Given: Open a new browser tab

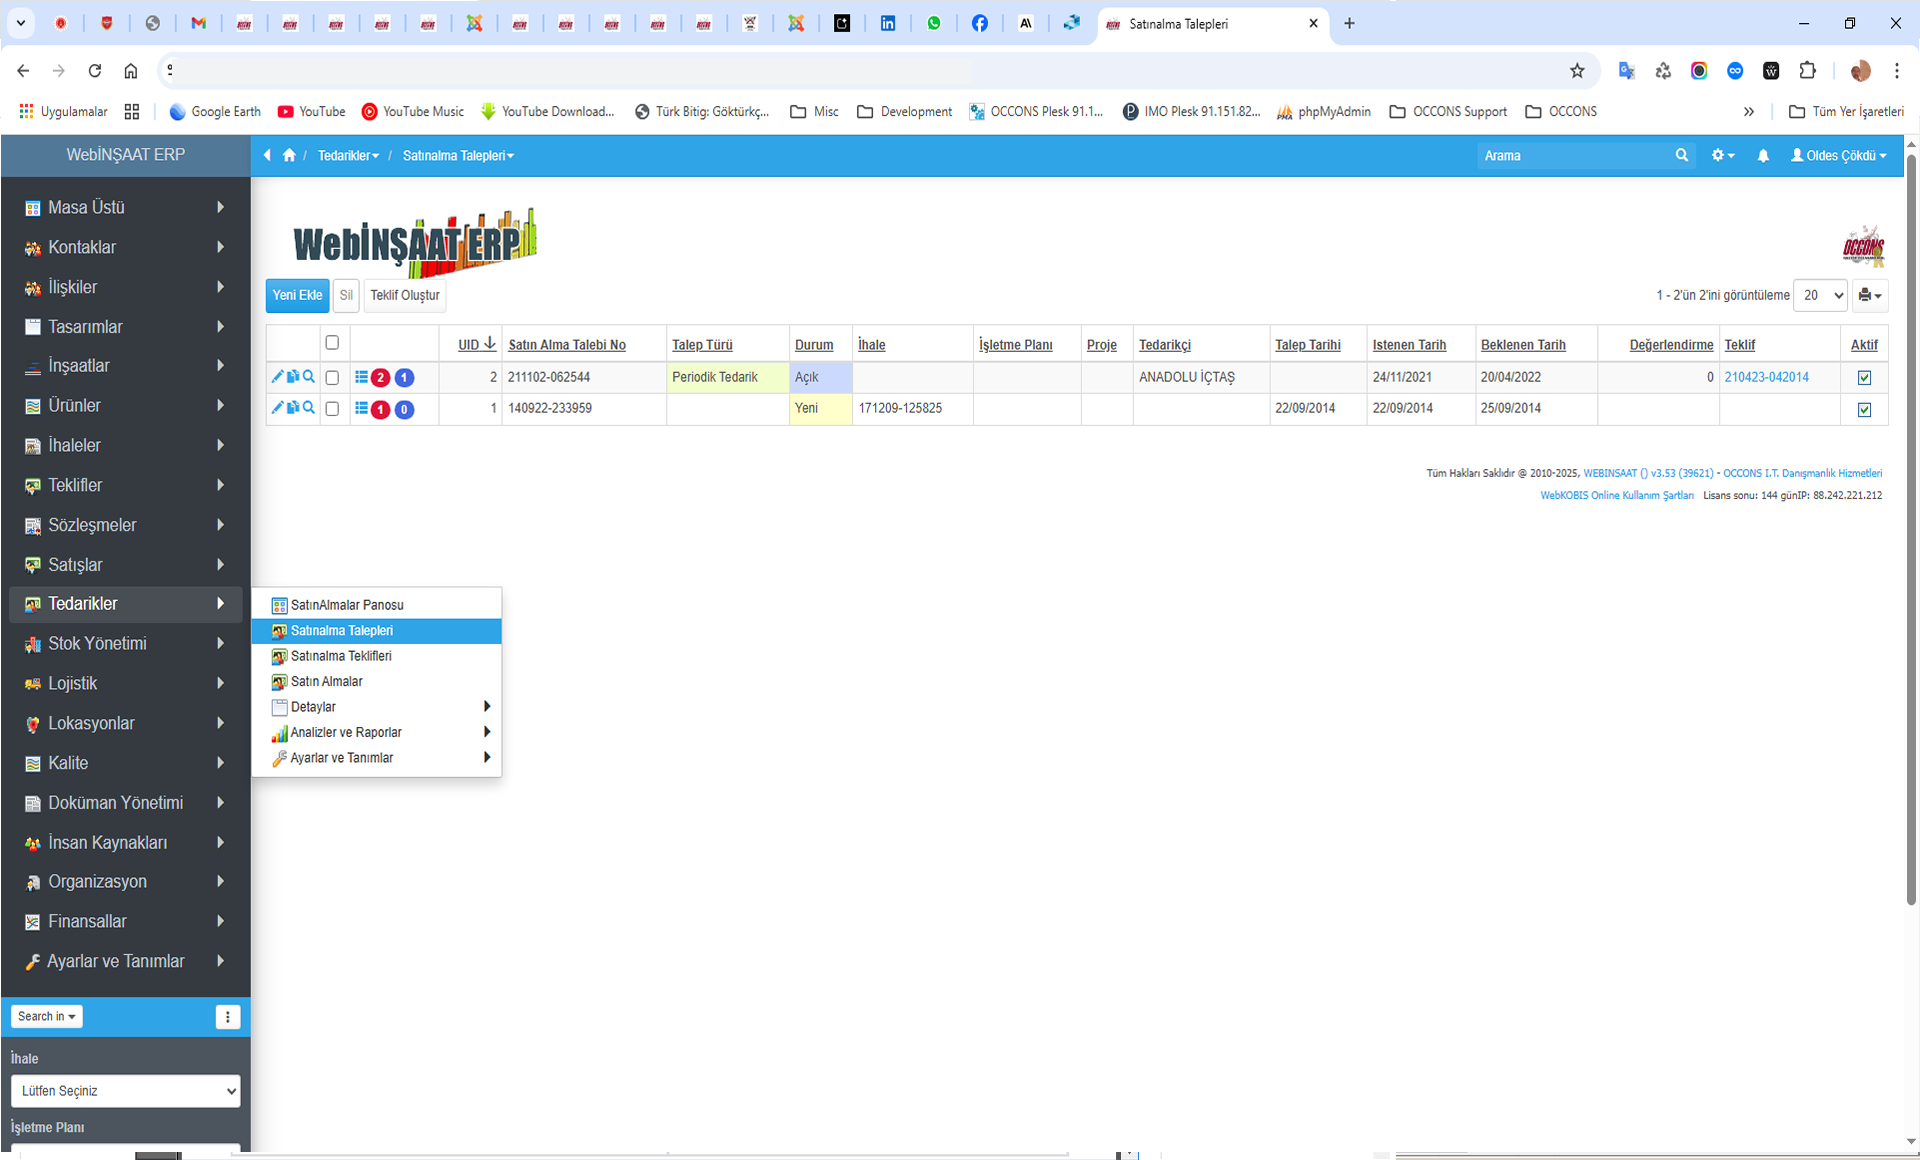Looking at the screenshot, I should 1349,23.
